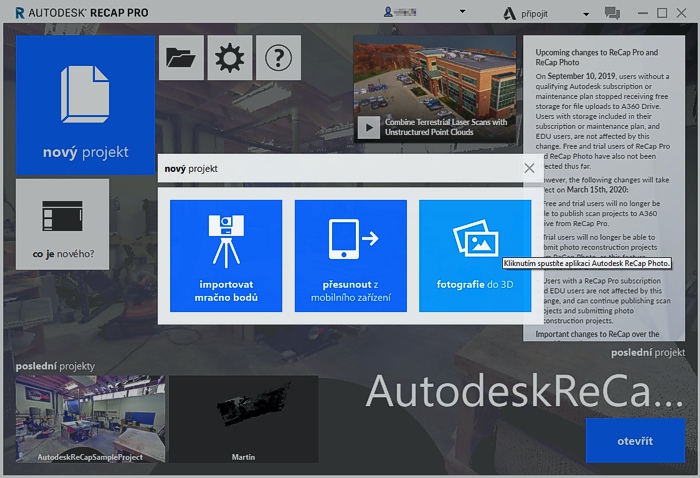
Task: Open the chat feedback icon
Action: (x=612, y=13)
